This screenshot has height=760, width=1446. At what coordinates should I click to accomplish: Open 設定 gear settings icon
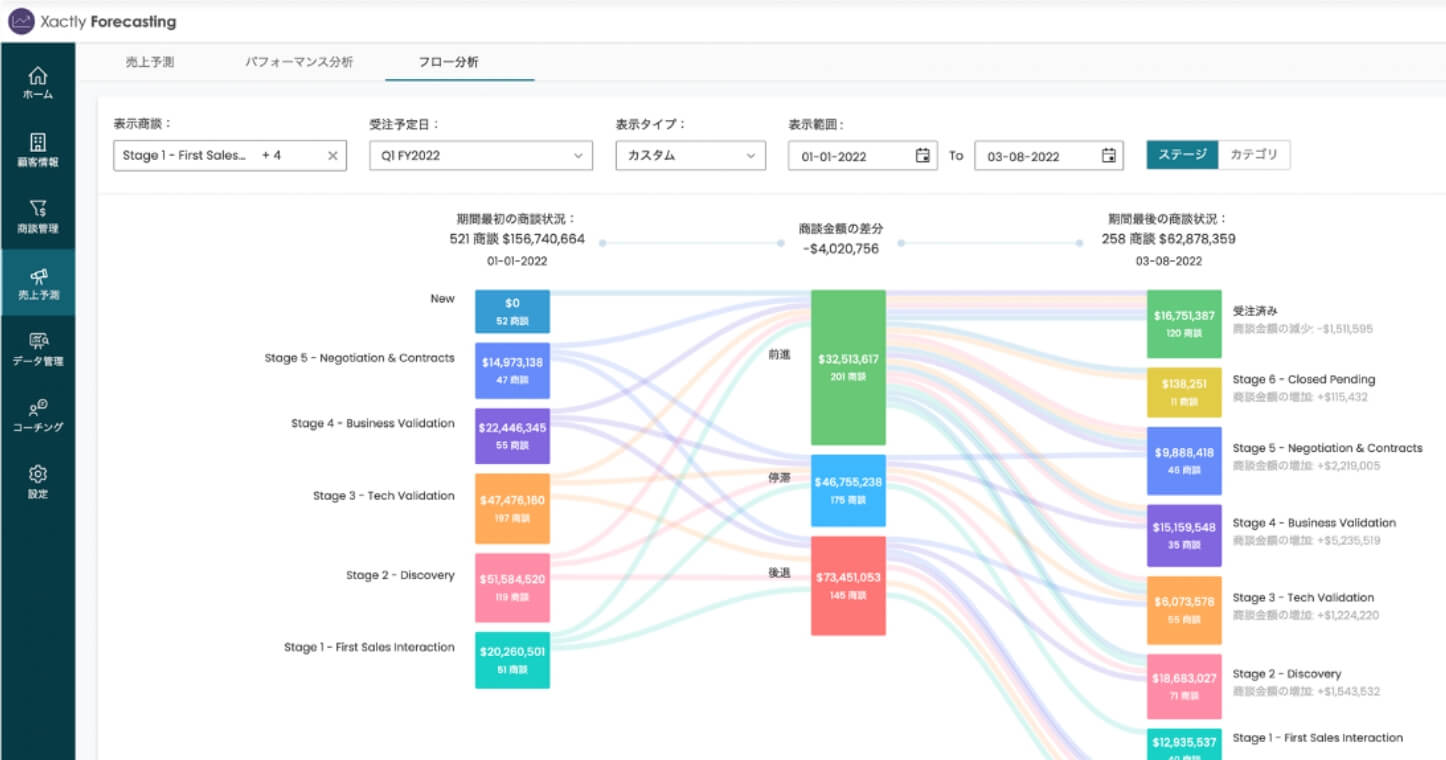(37, 474)
